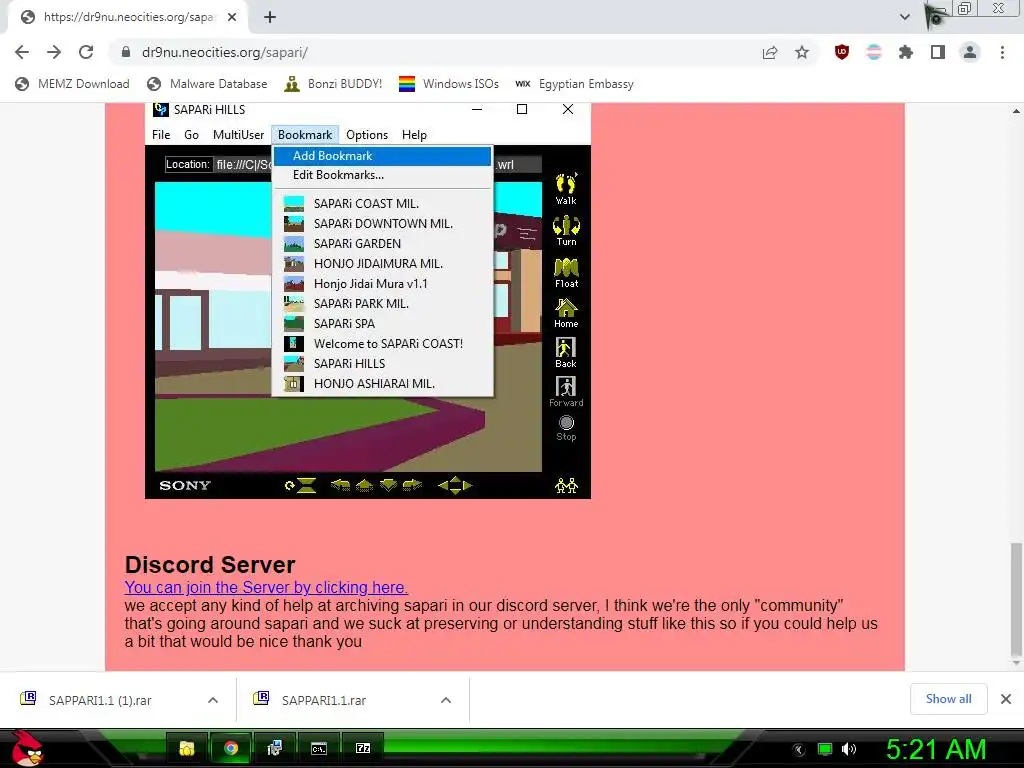Click the Stop loading icon
1024x768 pixels.
point(566,428)
